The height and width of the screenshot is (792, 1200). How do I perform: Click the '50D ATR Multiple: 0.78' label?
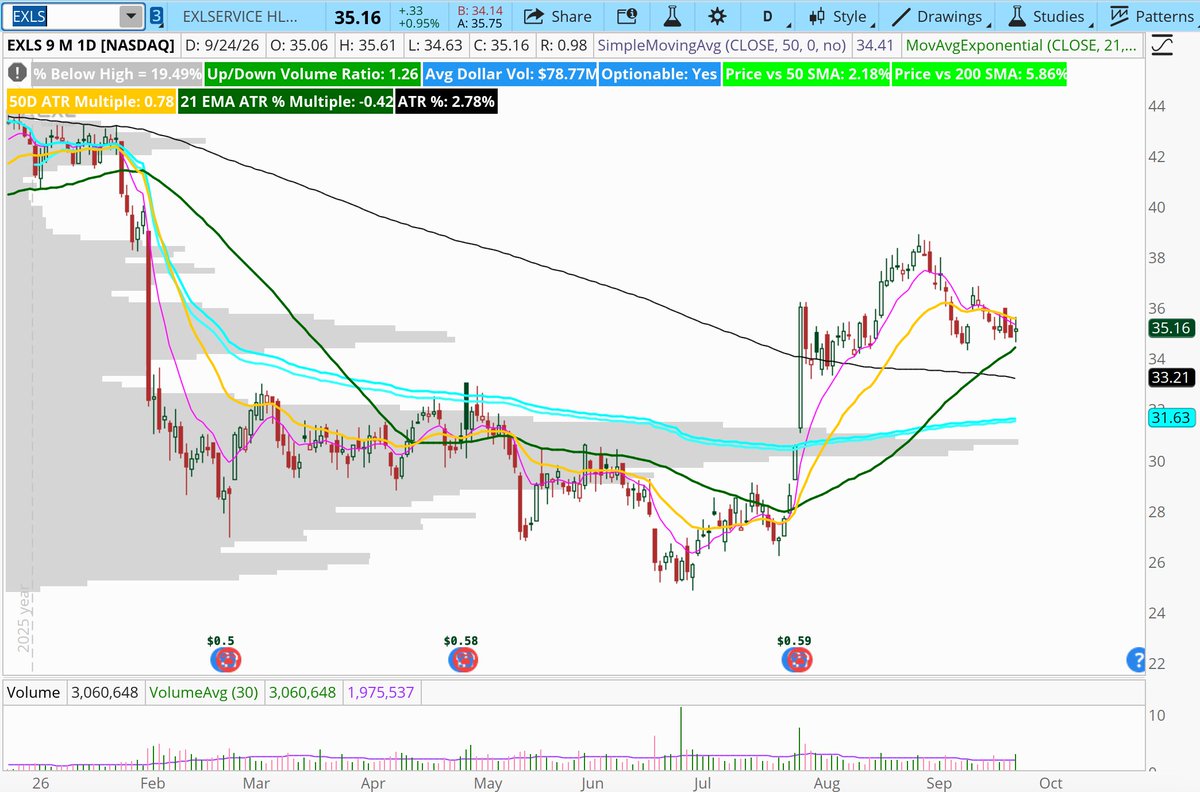pos(91,101)
